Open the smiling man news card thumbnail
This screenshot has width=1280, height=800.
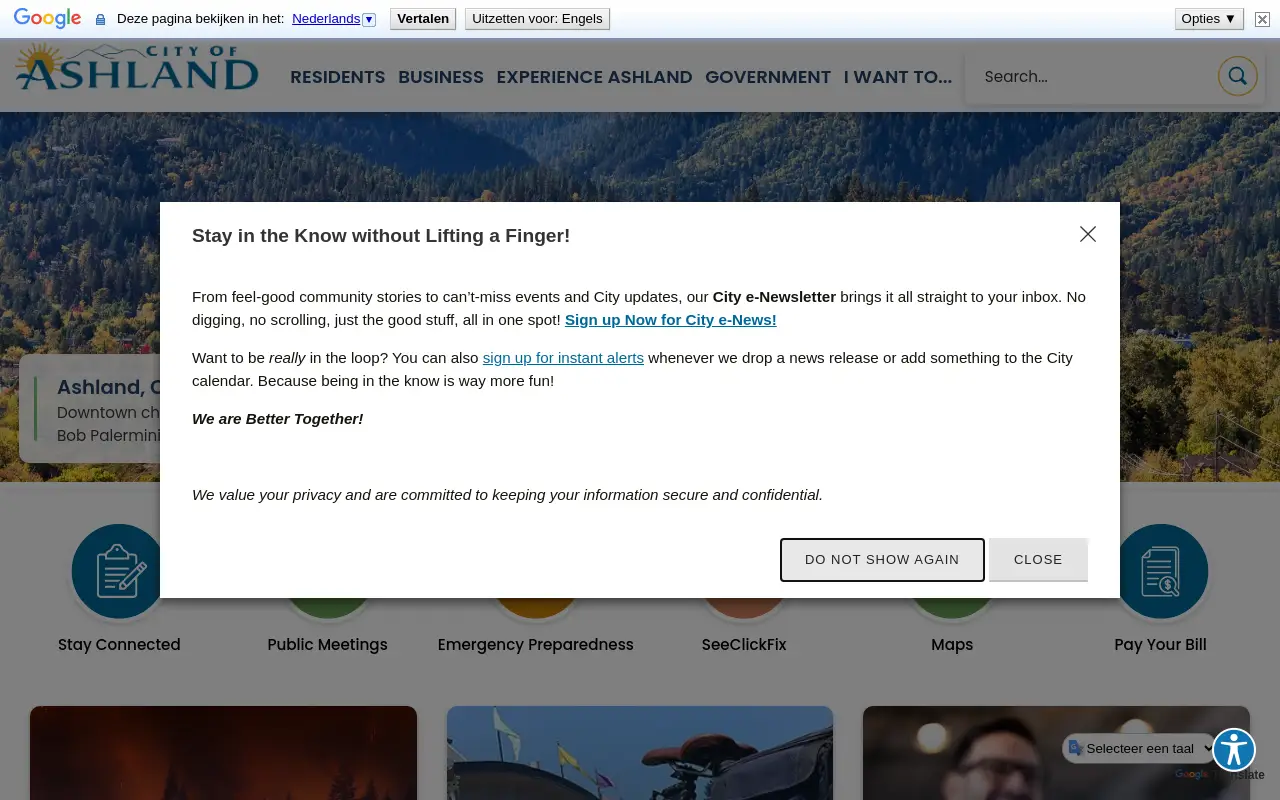1056,753
